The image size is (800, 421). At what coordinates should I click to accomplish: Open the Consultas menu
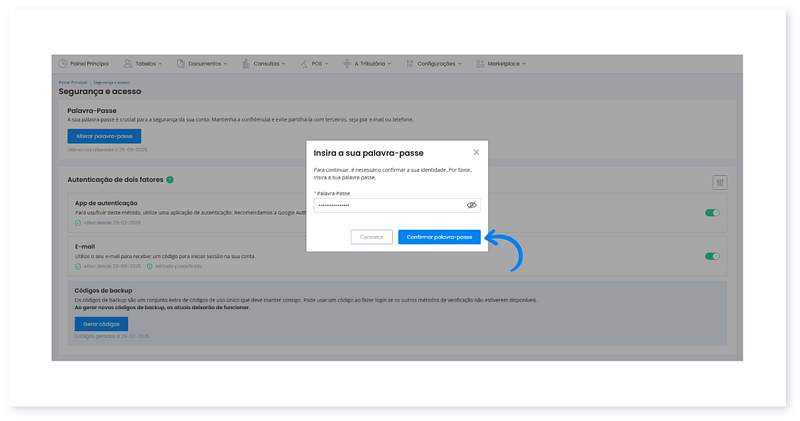(x=268, y=63)
